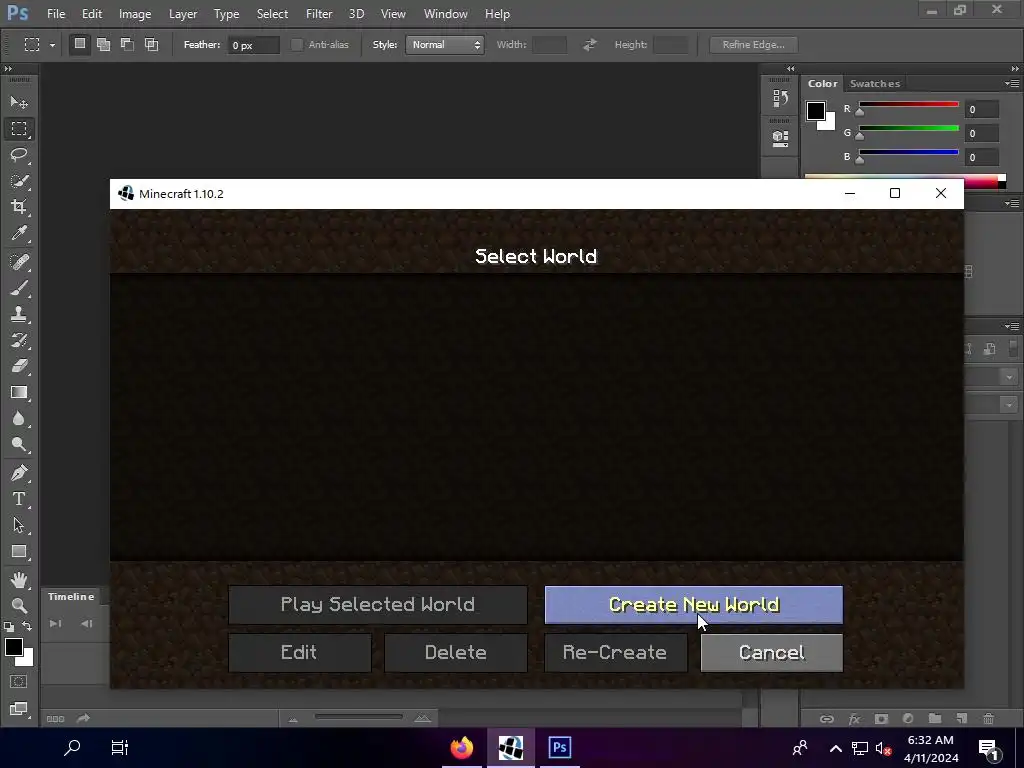
Task: Click the Link layers icon
Action: tap(827, 719)
